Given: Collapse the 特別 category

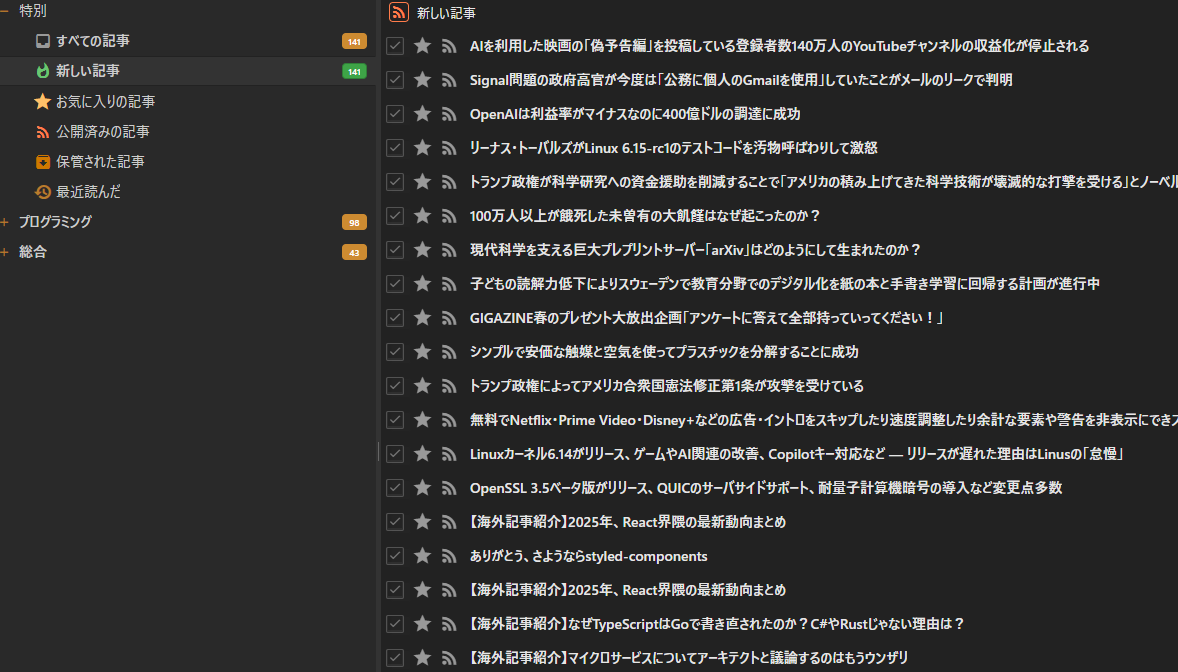Looking at the screenshot, I should pyautogui.click(x=5, y=11).
